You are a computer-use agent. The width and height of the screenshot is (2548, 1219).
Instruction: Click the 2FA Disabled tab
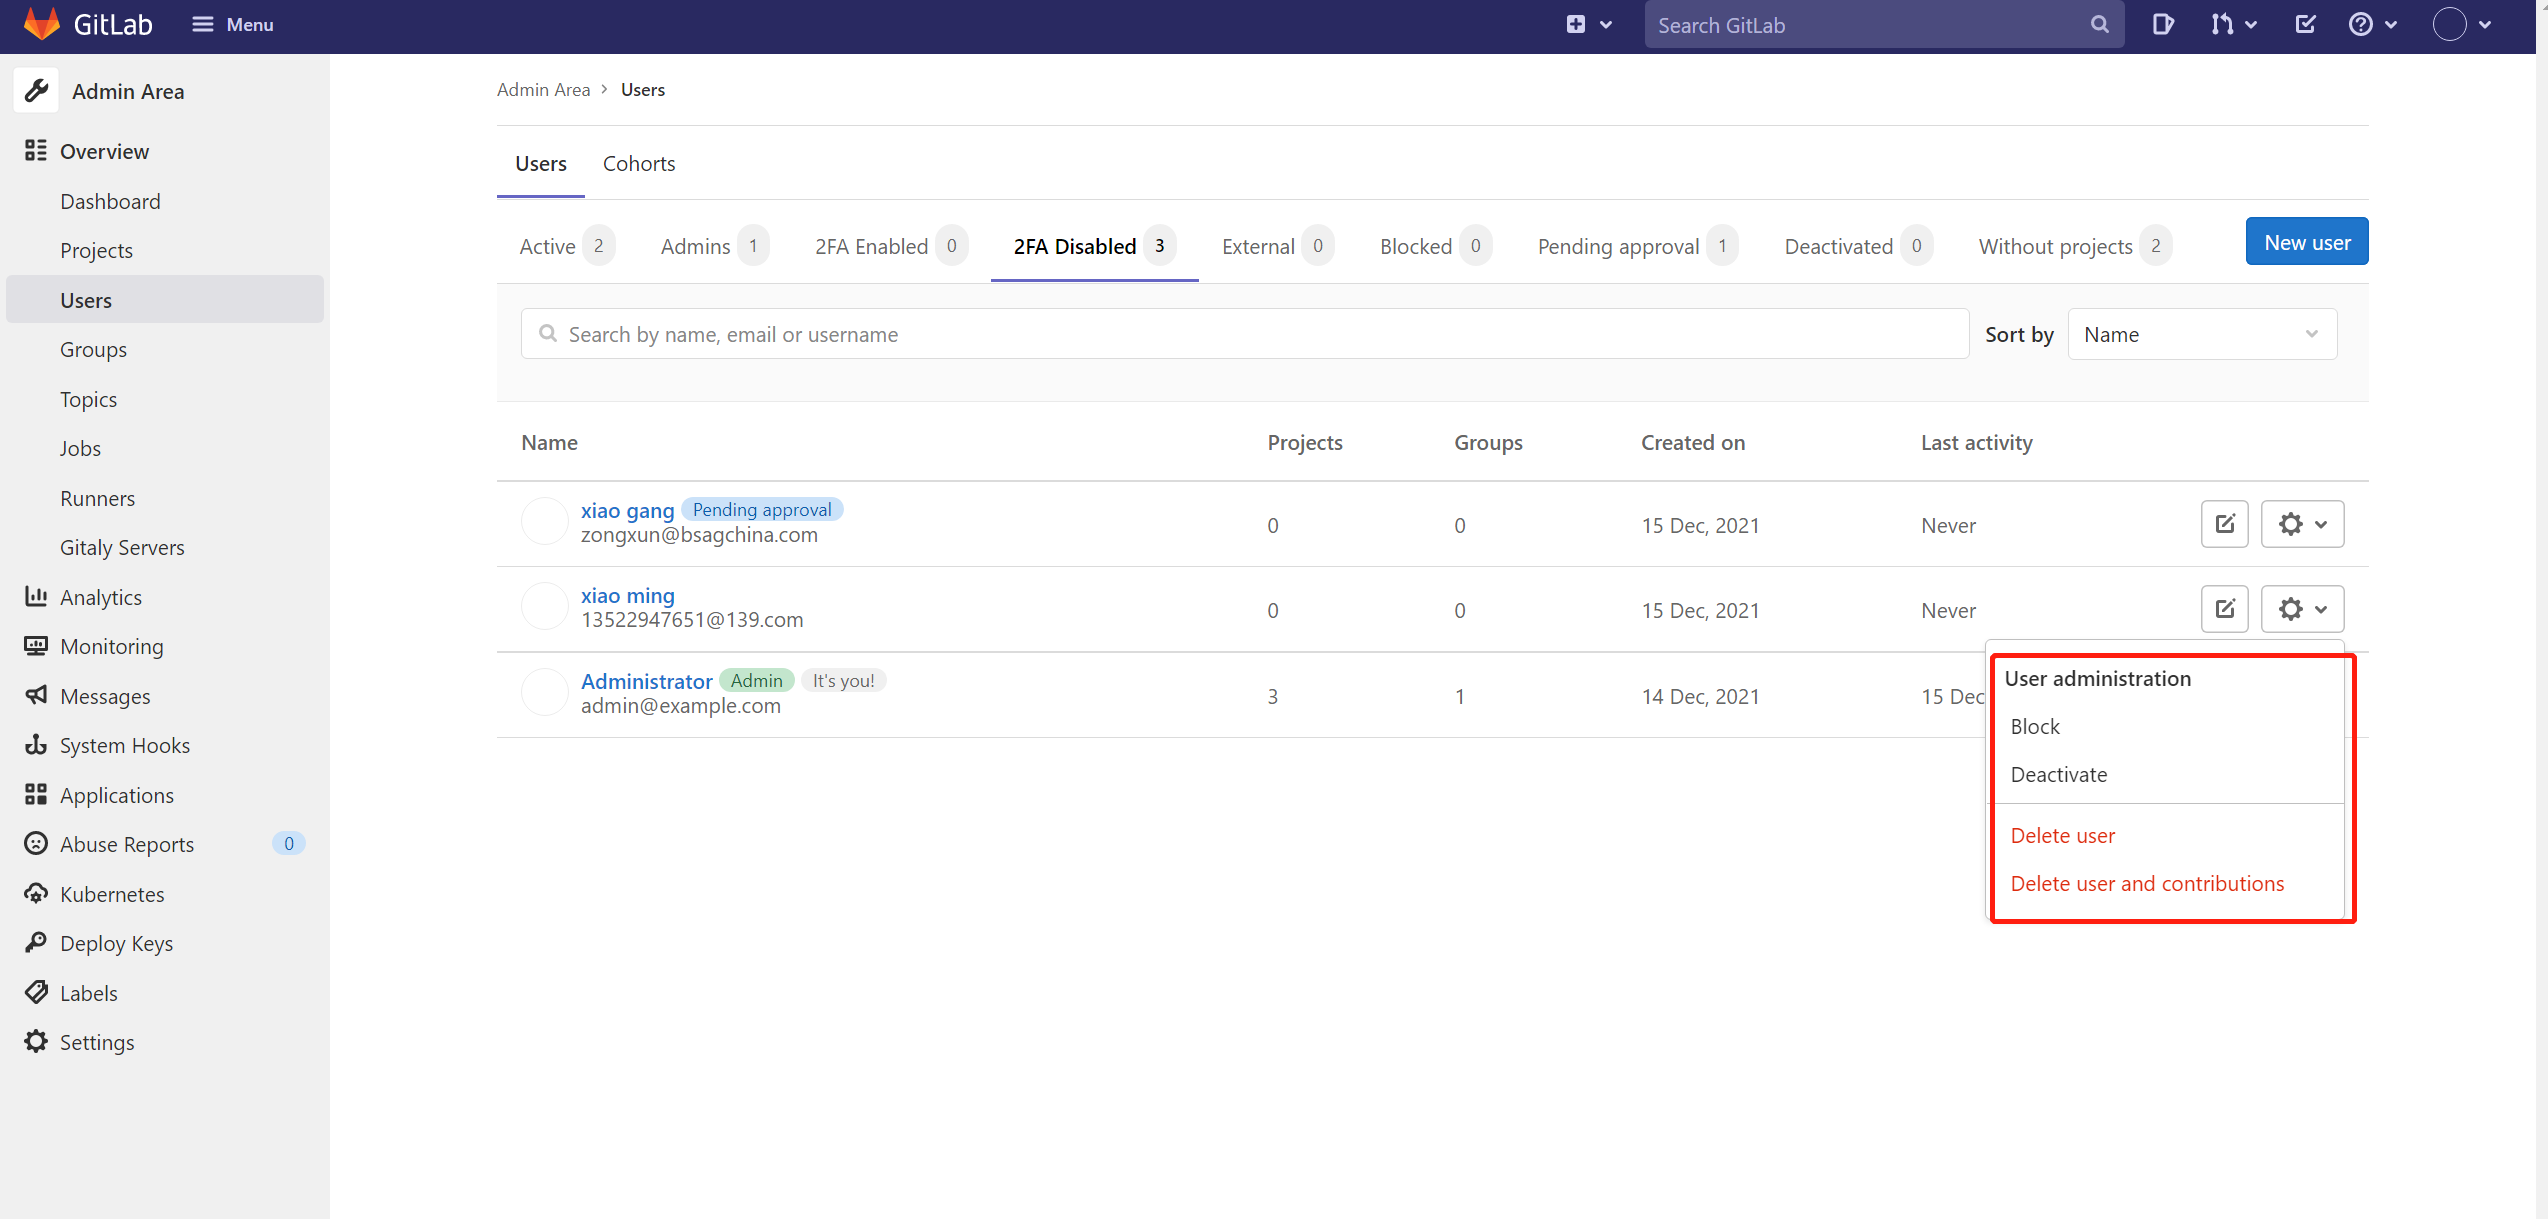pyautogui.click(x=1094, y=246)
